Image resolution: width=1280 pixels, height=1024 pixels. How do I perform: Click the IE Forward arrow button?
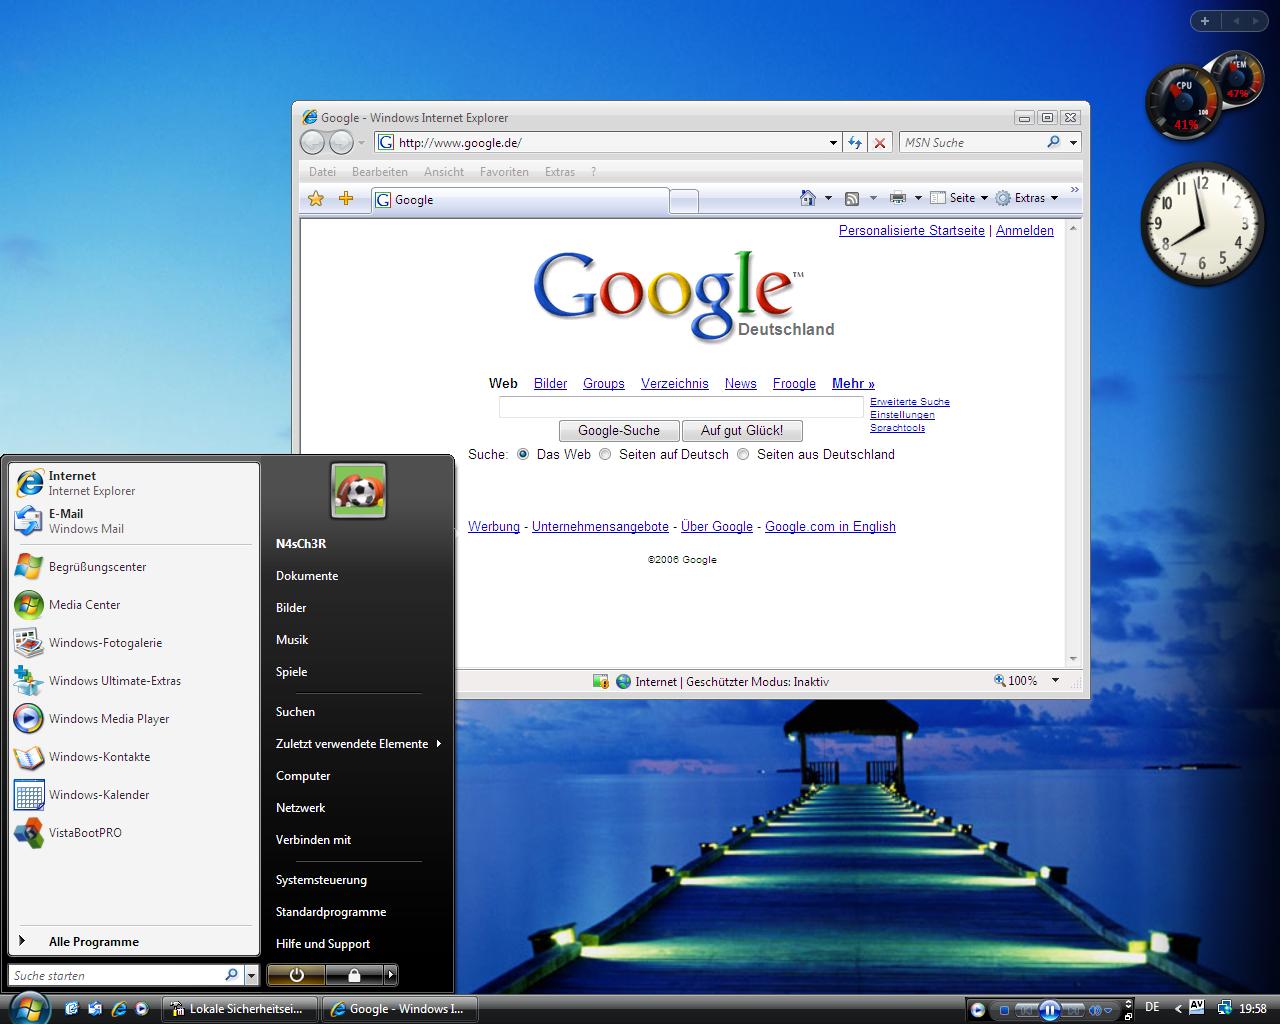[341, 143]
